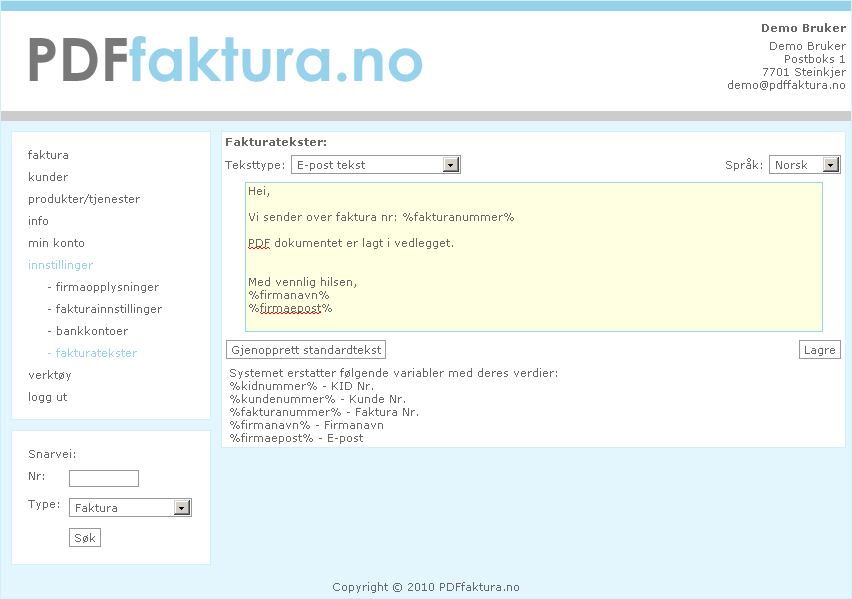Click the '%fakturanummer% - Faktura Nr.' line
This screenshot has height=599, width=852.
324,413
